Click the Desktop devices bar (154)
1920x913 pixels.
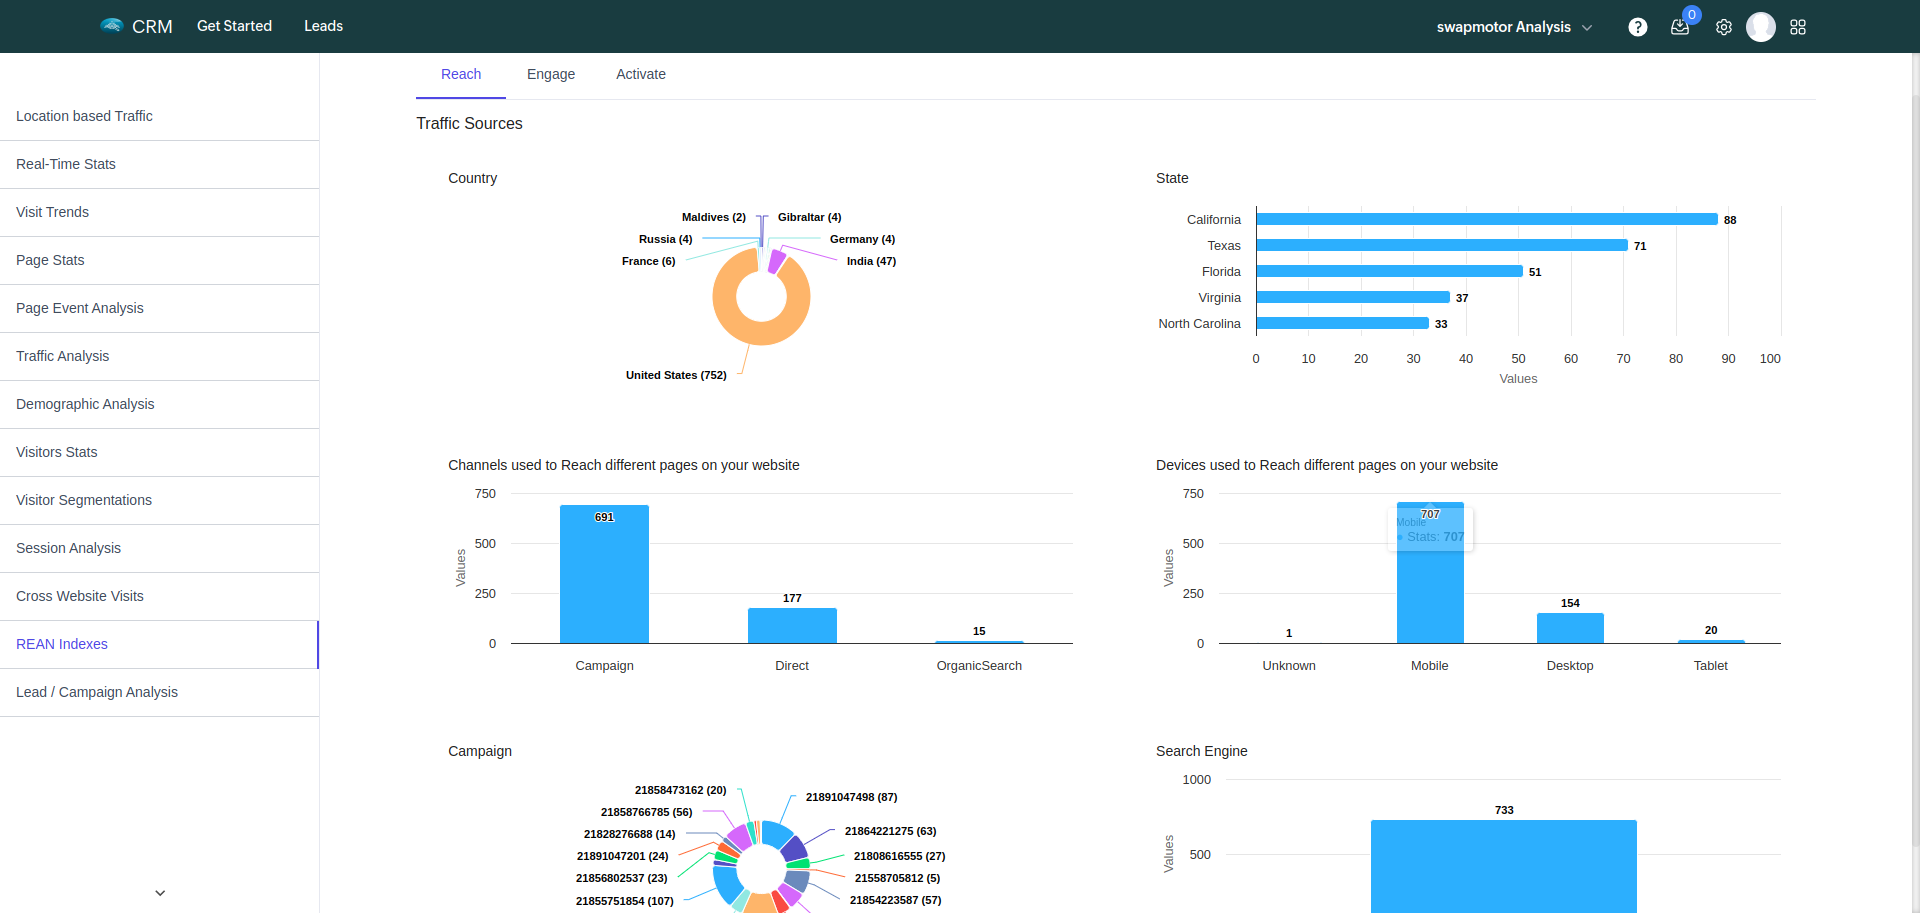1570,628
